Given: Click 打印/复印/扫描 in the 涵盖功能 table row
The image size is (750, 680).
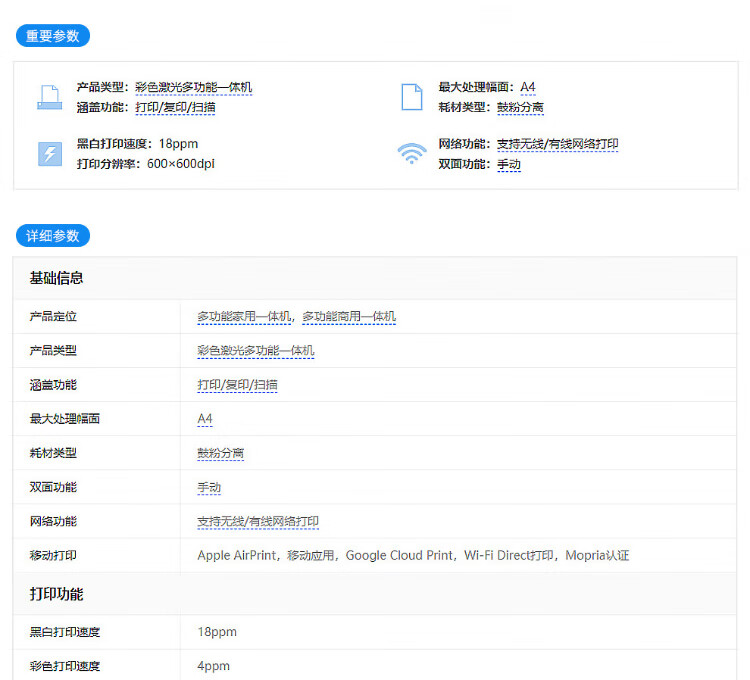Looking at the screenshot, I should [x=237, y=384].
